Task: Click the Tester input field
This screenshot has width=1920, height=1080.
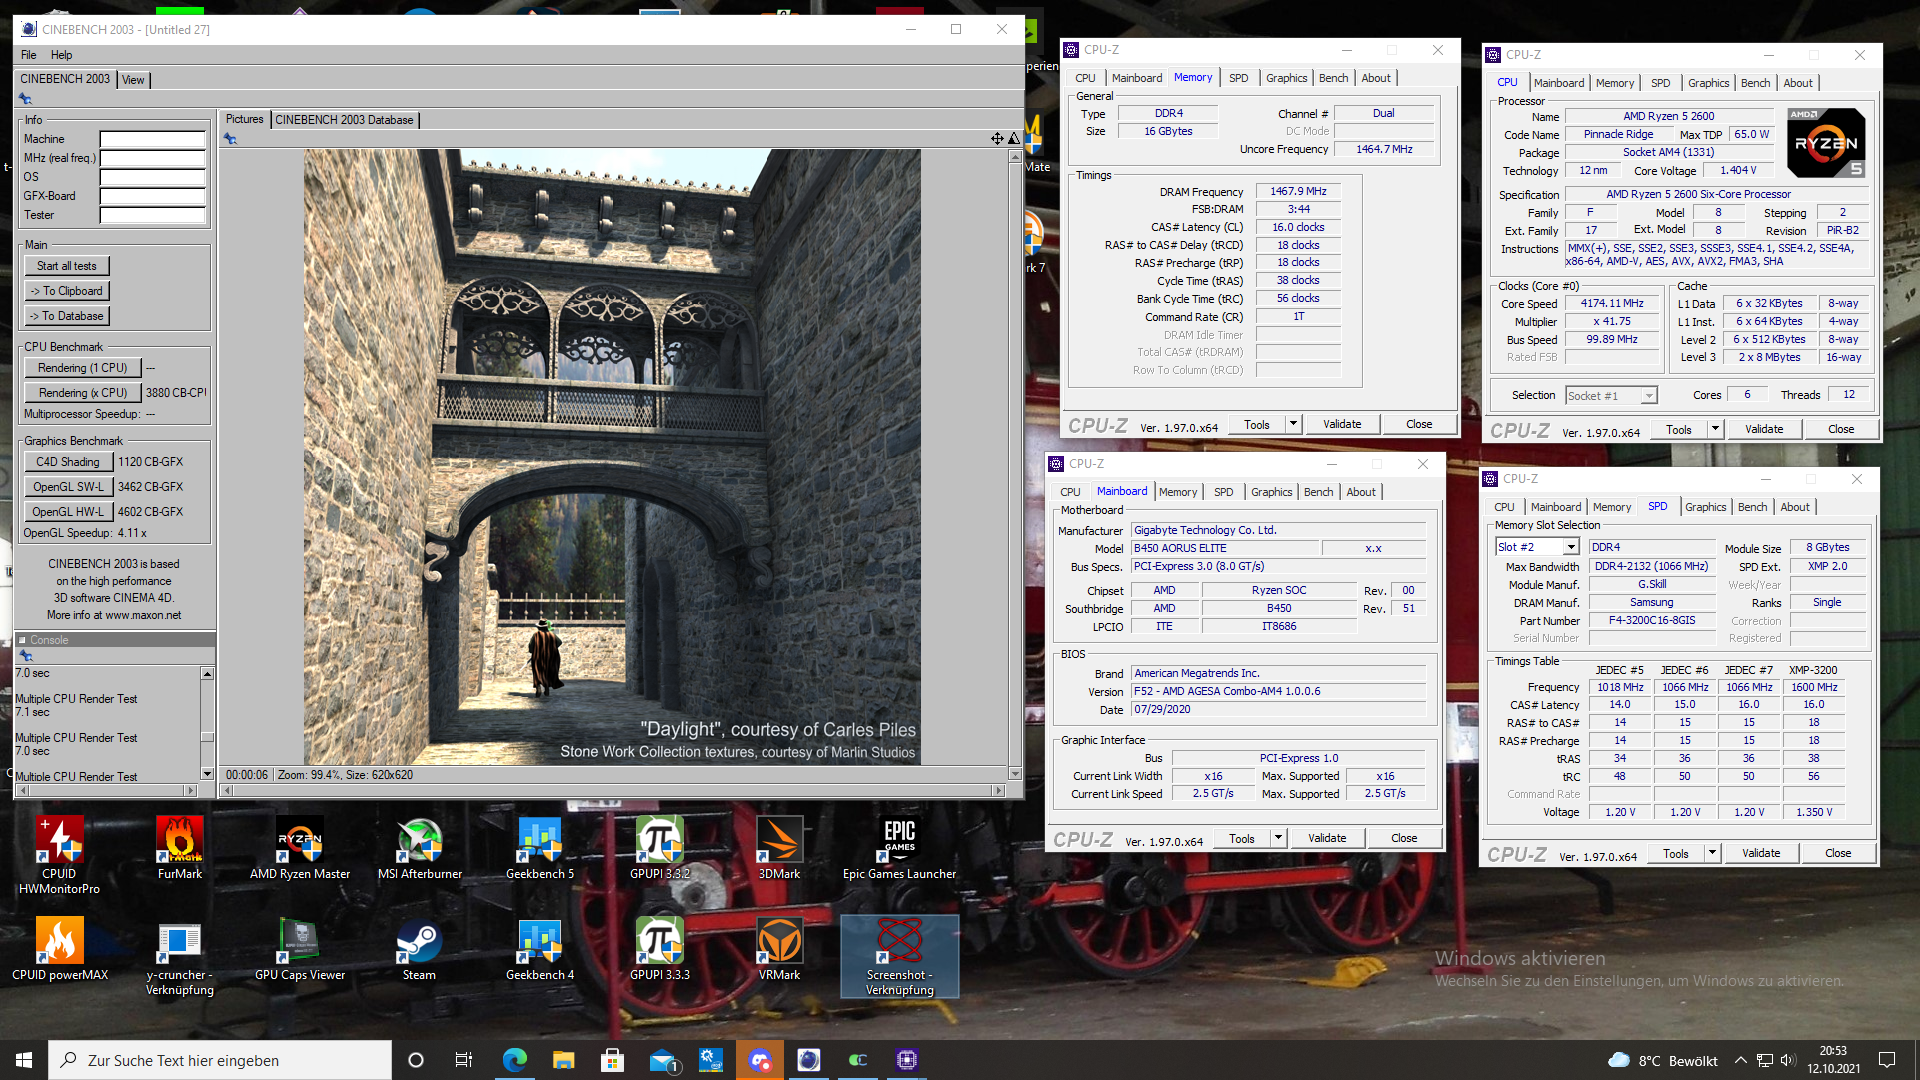Action: (152, 215)
